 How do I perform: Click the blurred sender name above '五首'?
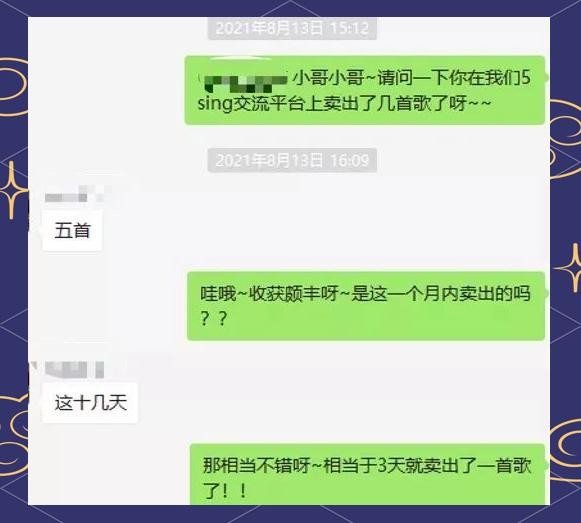point(76,195)
